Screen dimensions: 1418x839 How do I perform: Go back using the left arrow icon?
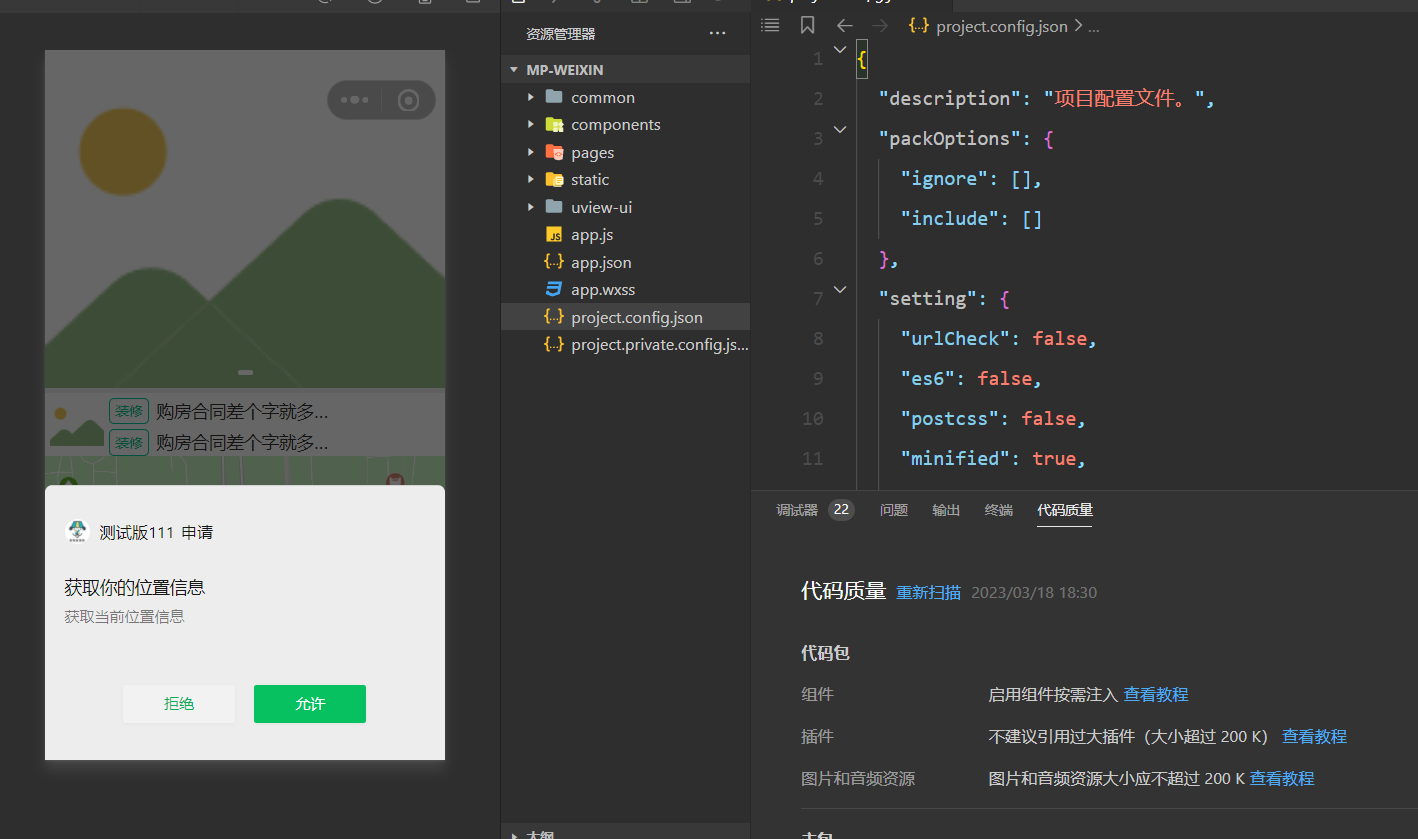coord(845,26)
